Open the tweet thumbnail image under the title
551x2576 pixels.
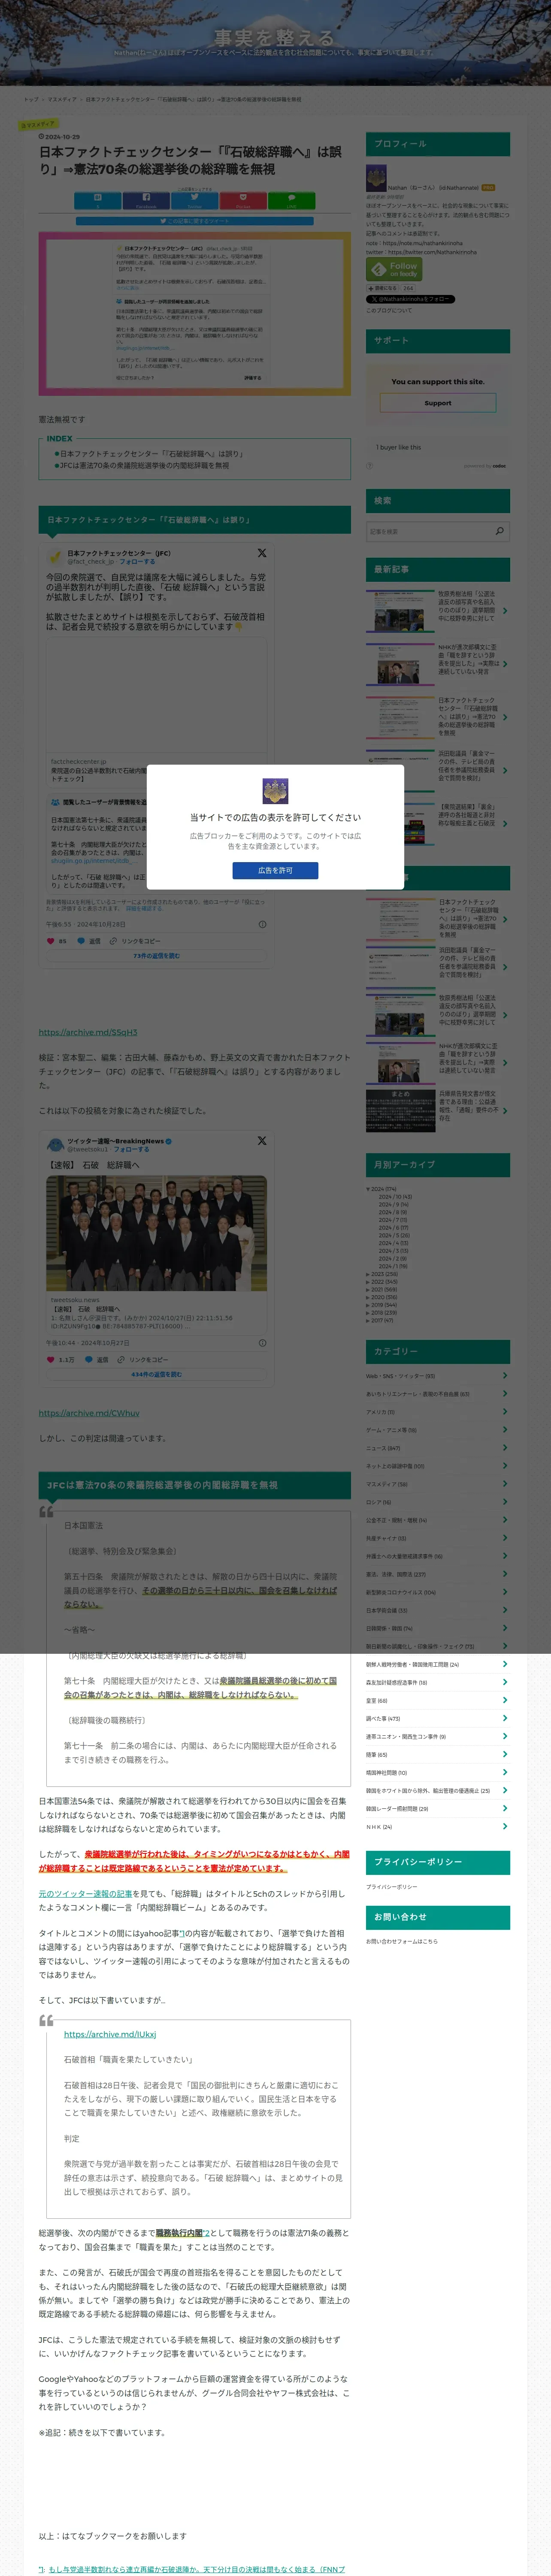click(x=195, y=313)
